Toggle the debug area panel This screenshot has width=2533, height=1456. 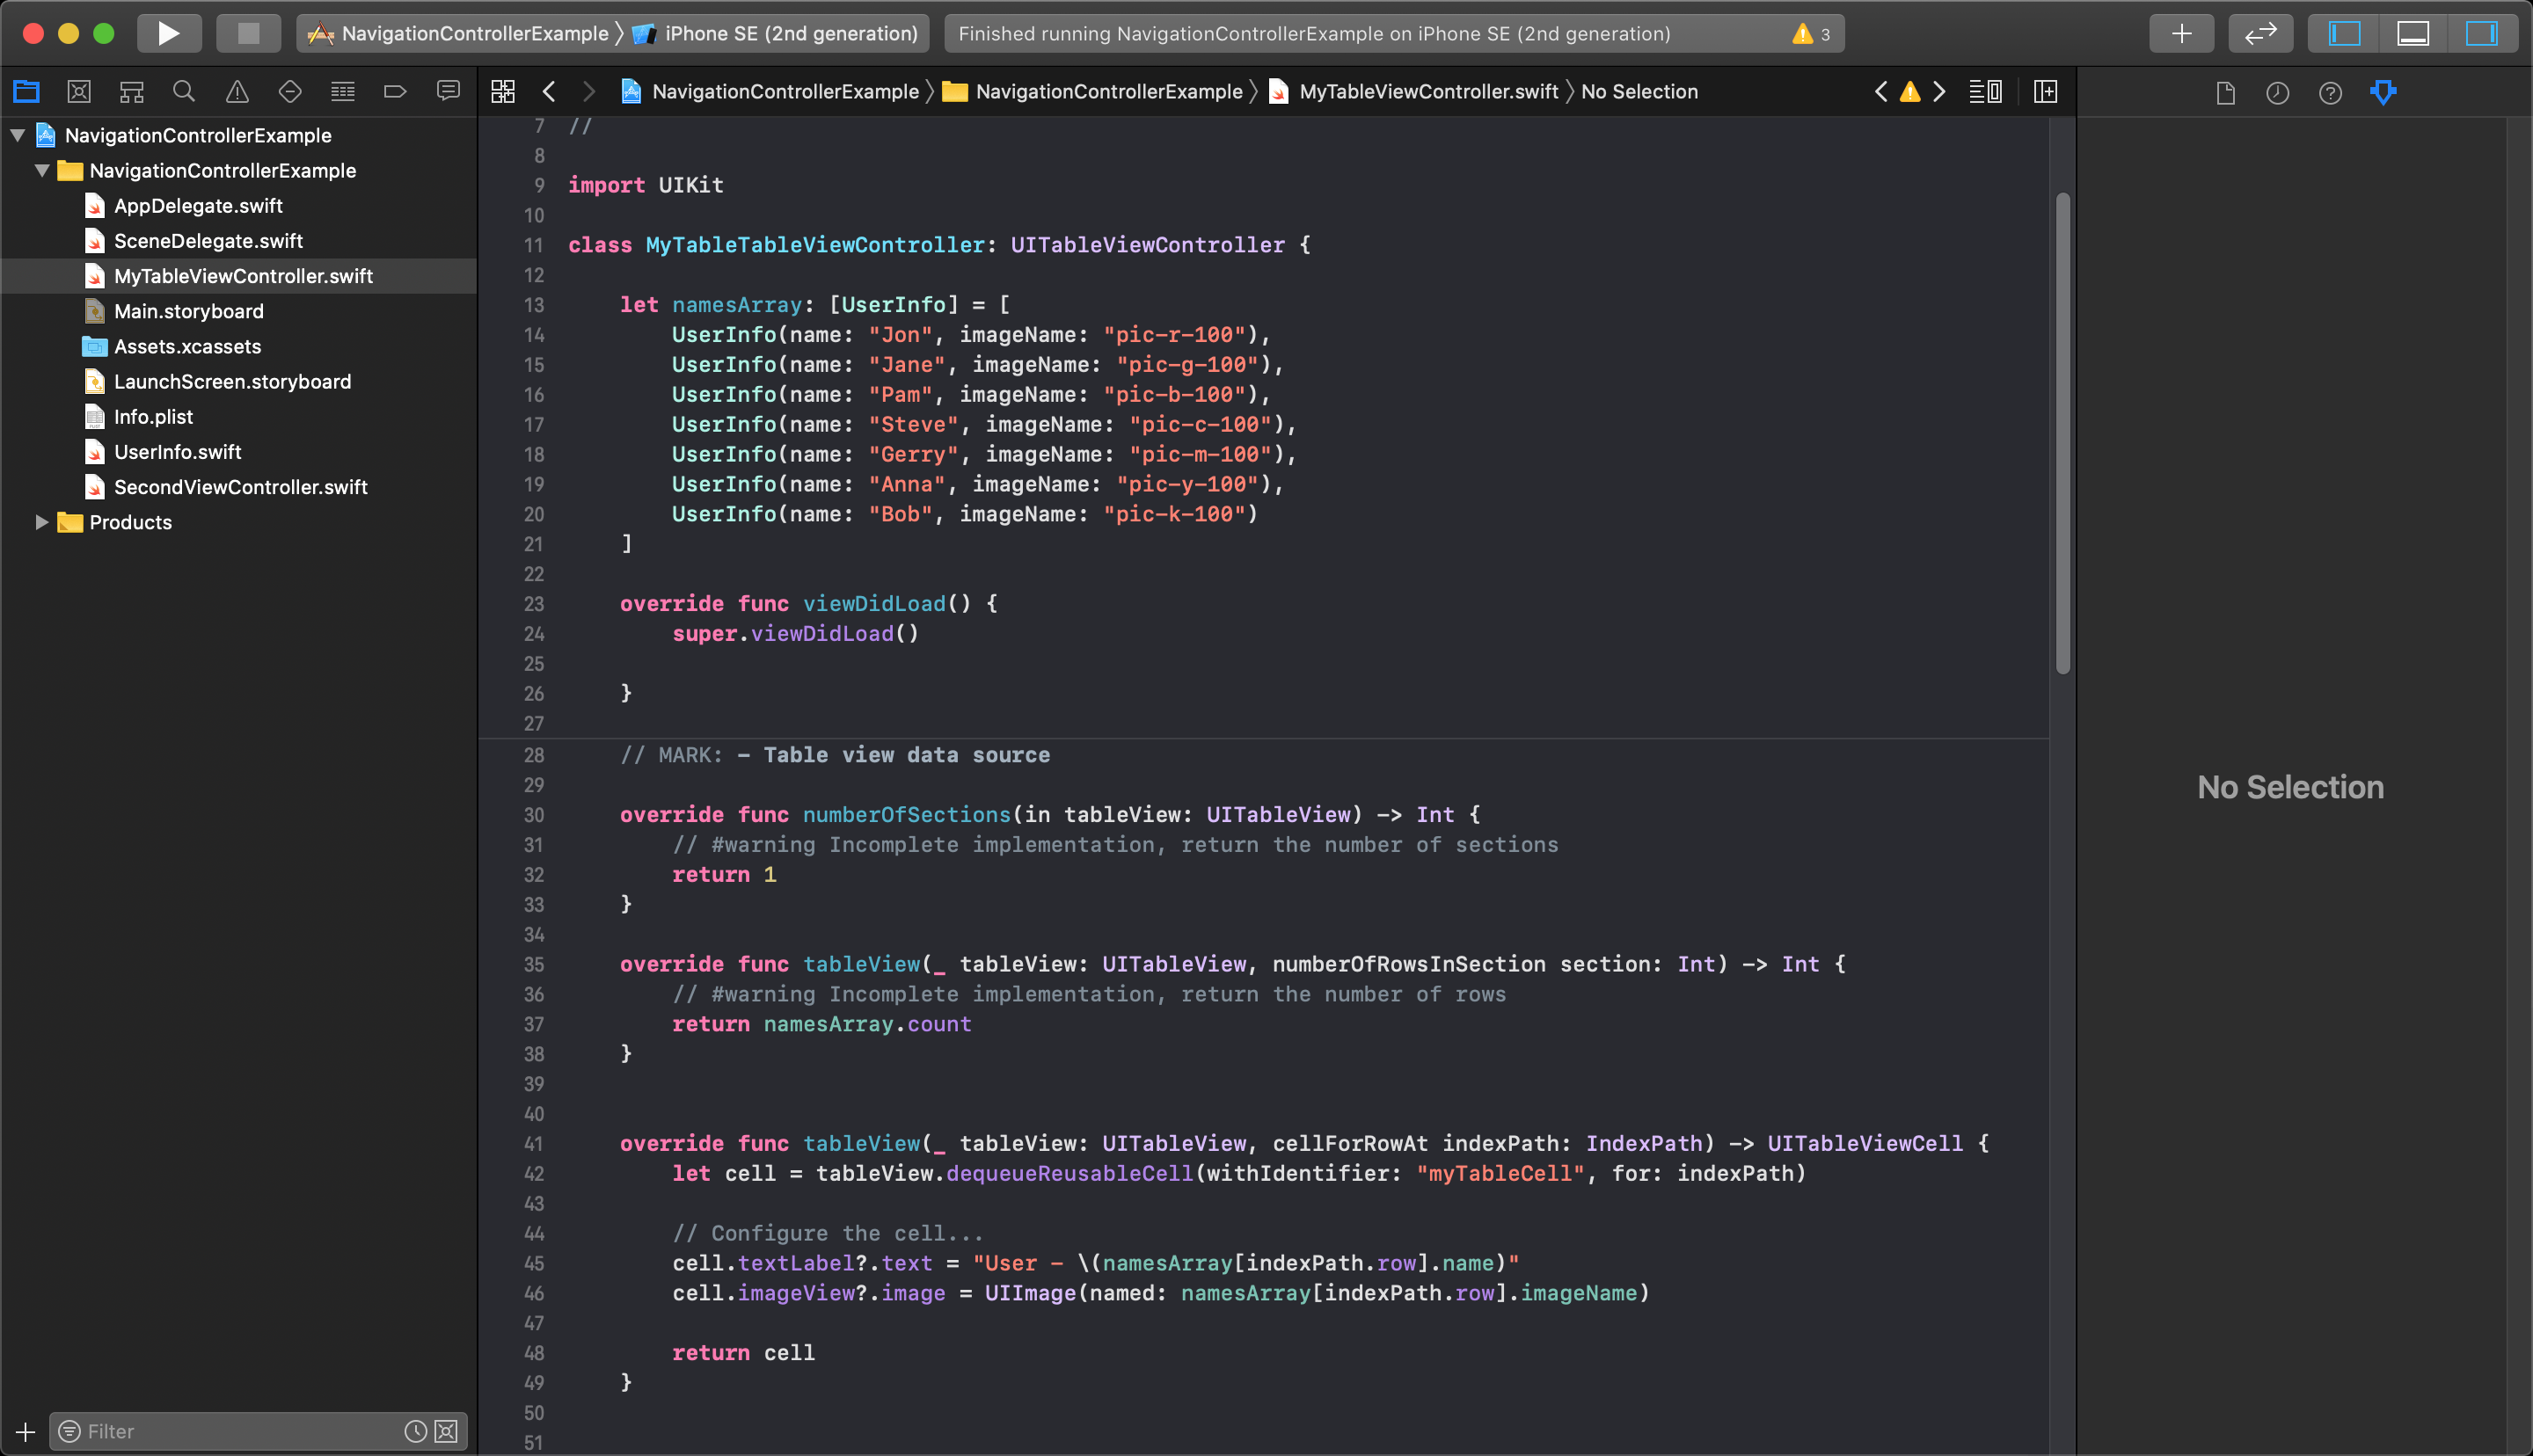point(2413,33)
